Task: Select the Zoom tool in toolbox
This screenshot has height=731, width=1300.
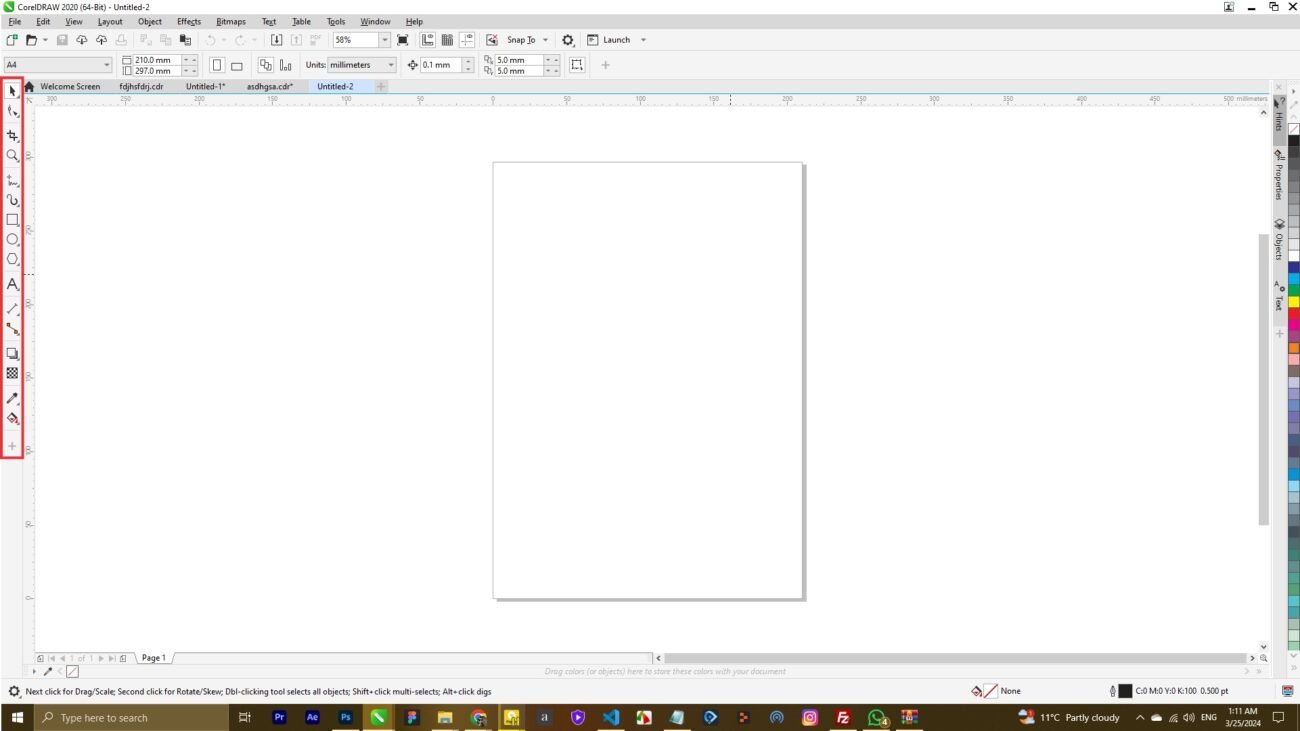Action: pyautogui.click(x=12, y=156)
